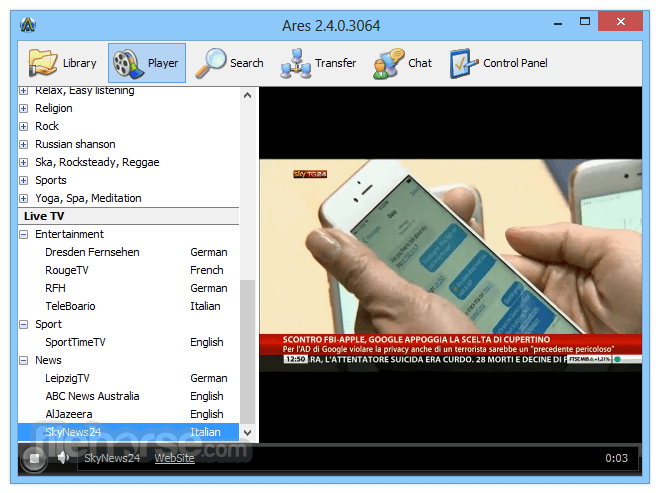Click the Entertainment group label

(69, 234)
